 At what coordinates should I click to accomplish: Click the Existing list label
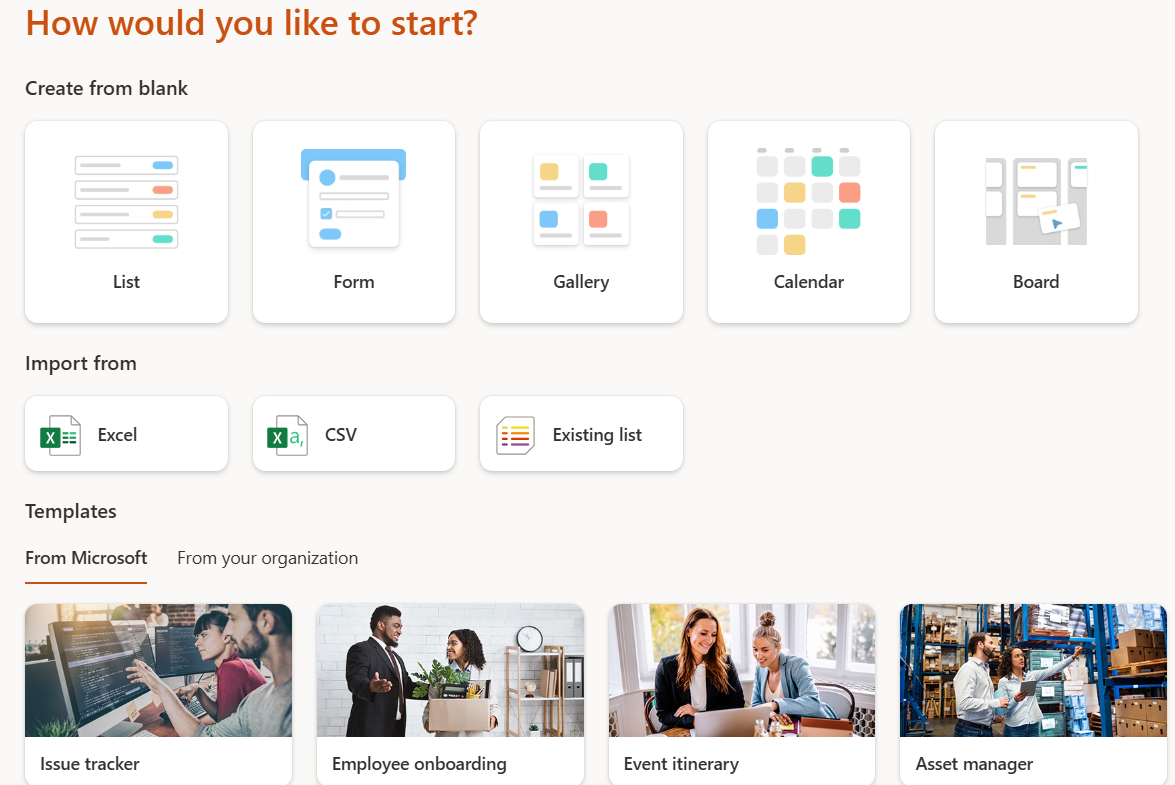(597, 435)
